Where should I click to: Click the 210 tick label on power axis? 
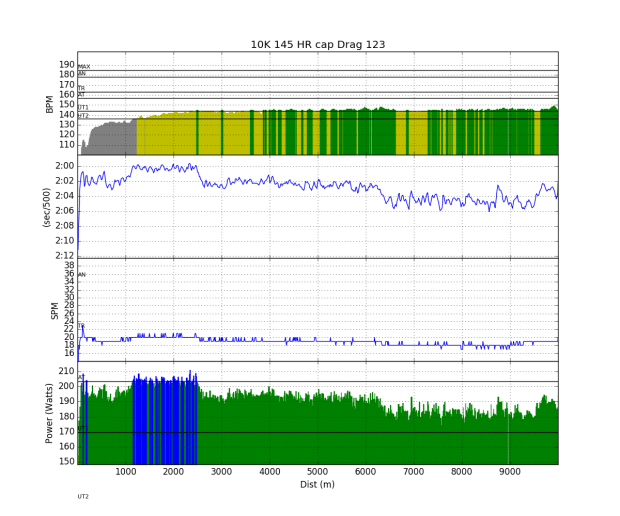(66, 371)
